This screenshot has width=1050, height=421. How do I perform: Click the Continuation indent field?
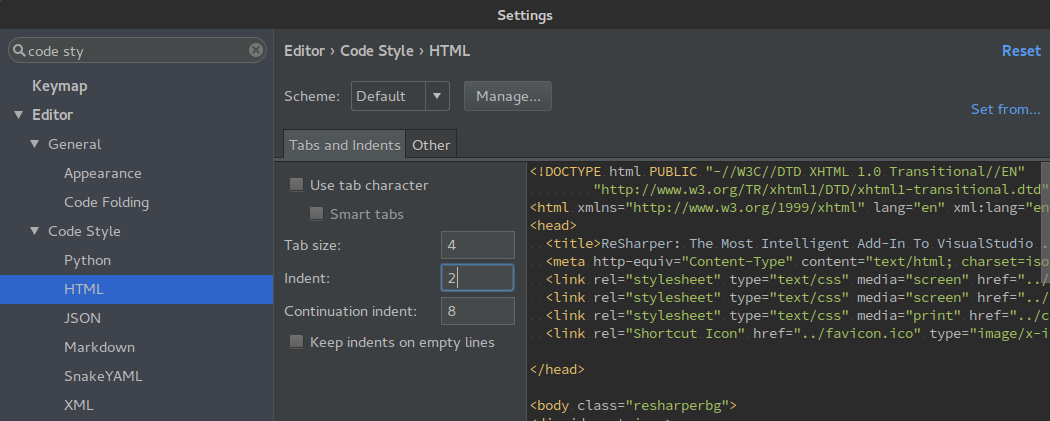(x=477, y=311)
